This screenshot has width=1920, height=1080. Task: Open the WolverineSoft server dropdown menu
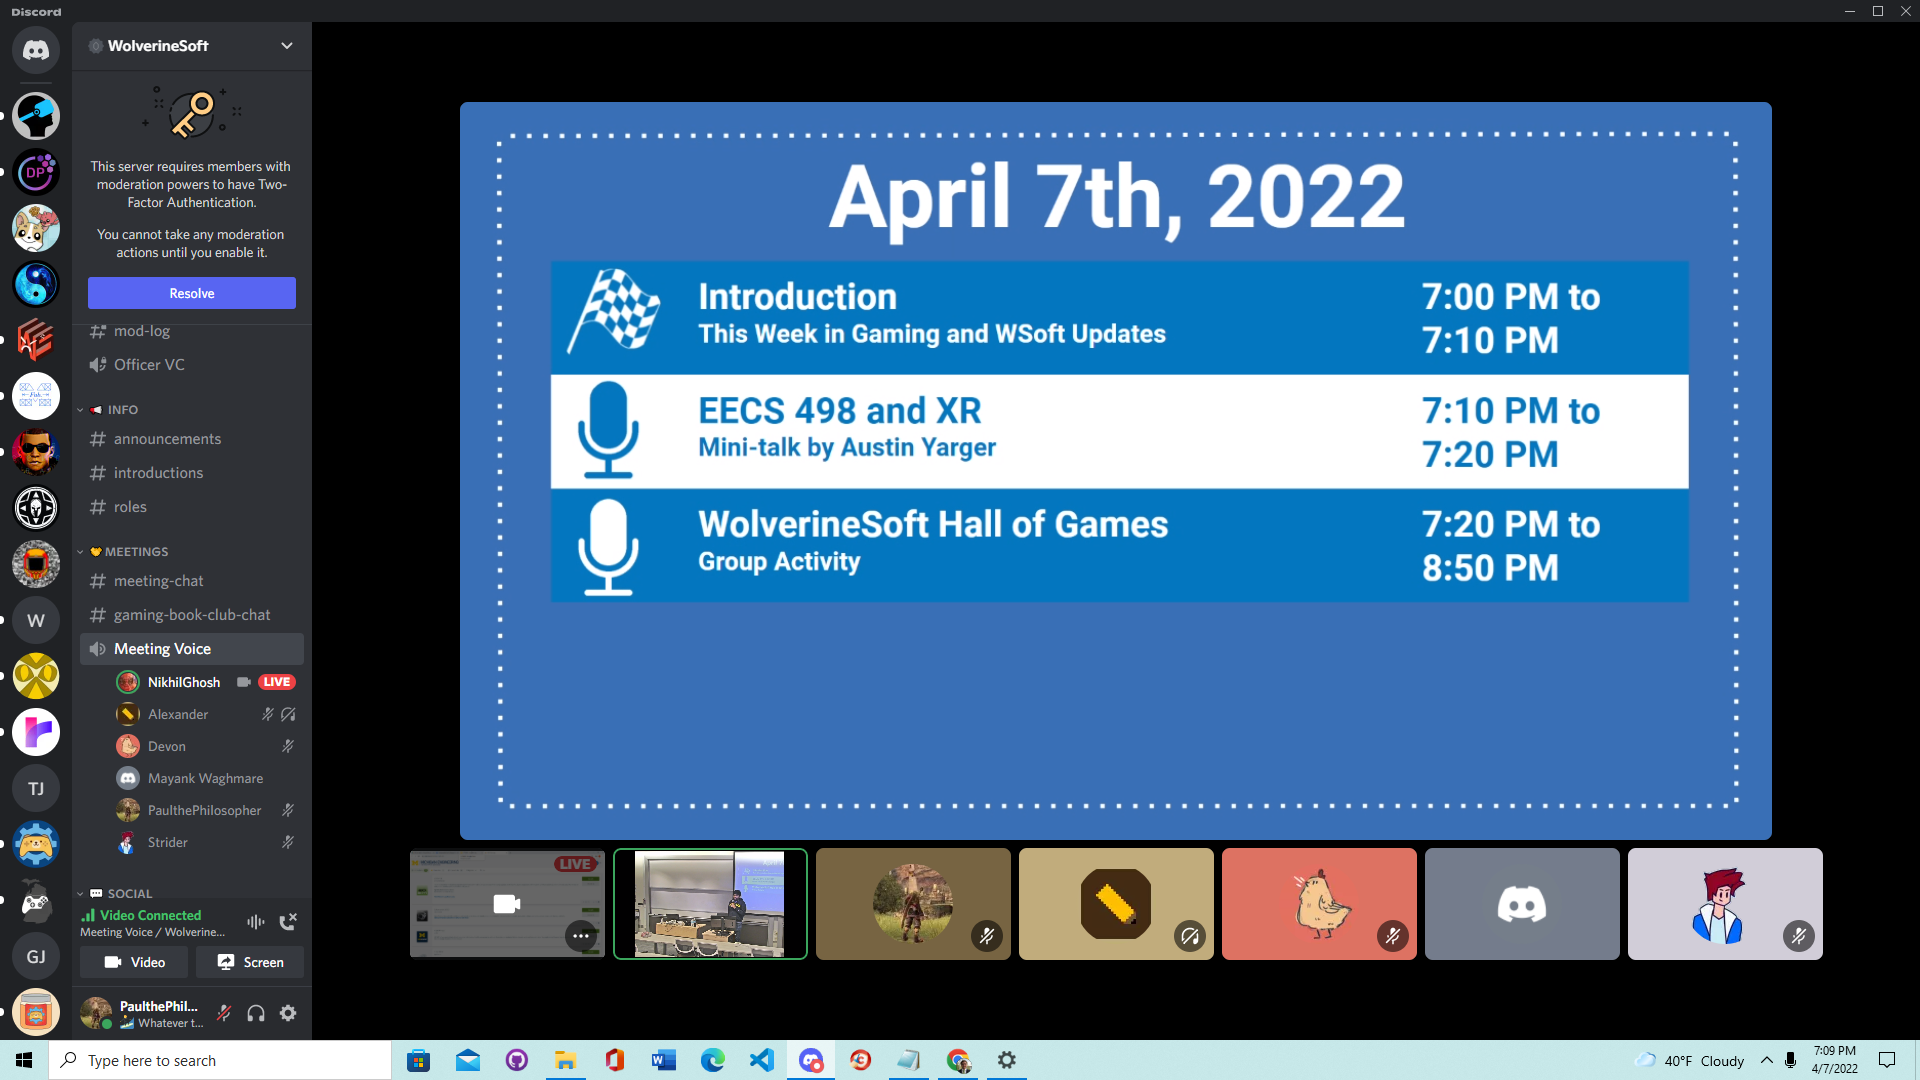point(287,46)
